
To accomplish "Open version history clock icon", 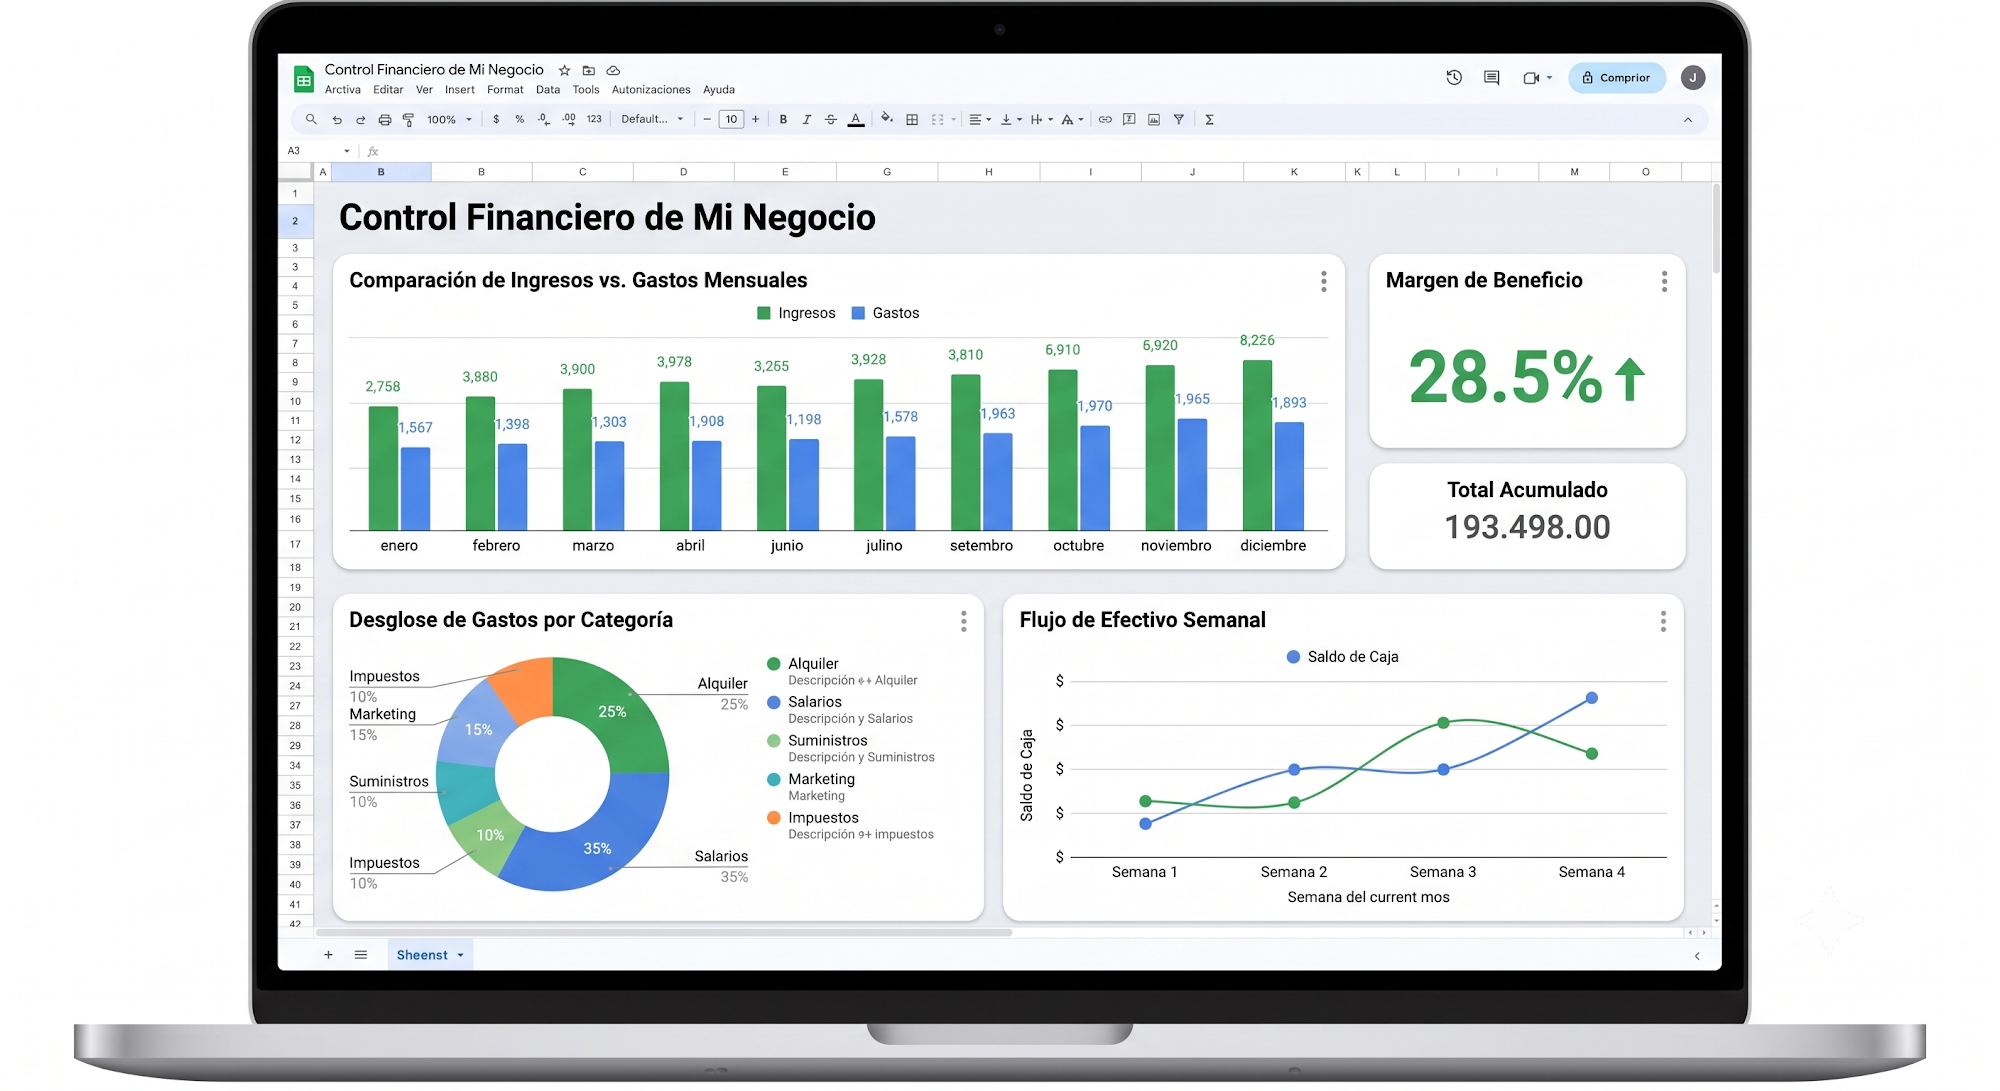I will 1454,78.
